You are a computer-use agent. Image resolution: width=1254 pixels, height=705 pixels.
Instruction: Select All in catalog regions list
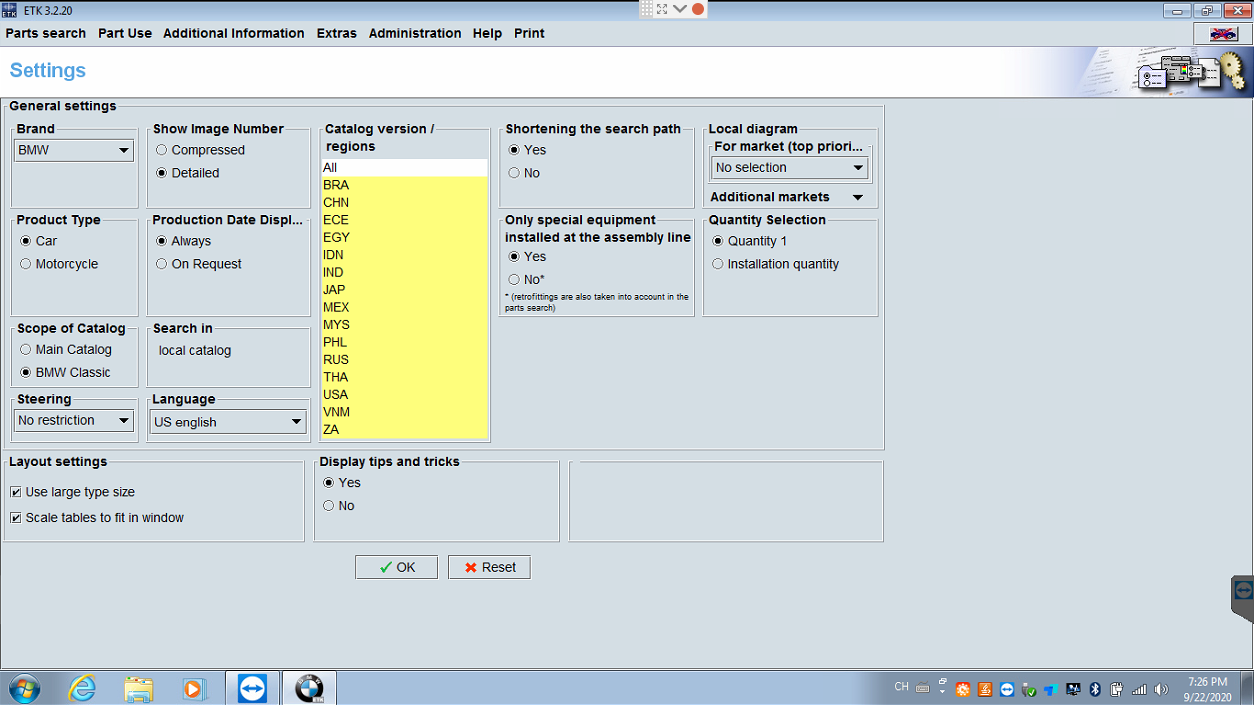405,168
